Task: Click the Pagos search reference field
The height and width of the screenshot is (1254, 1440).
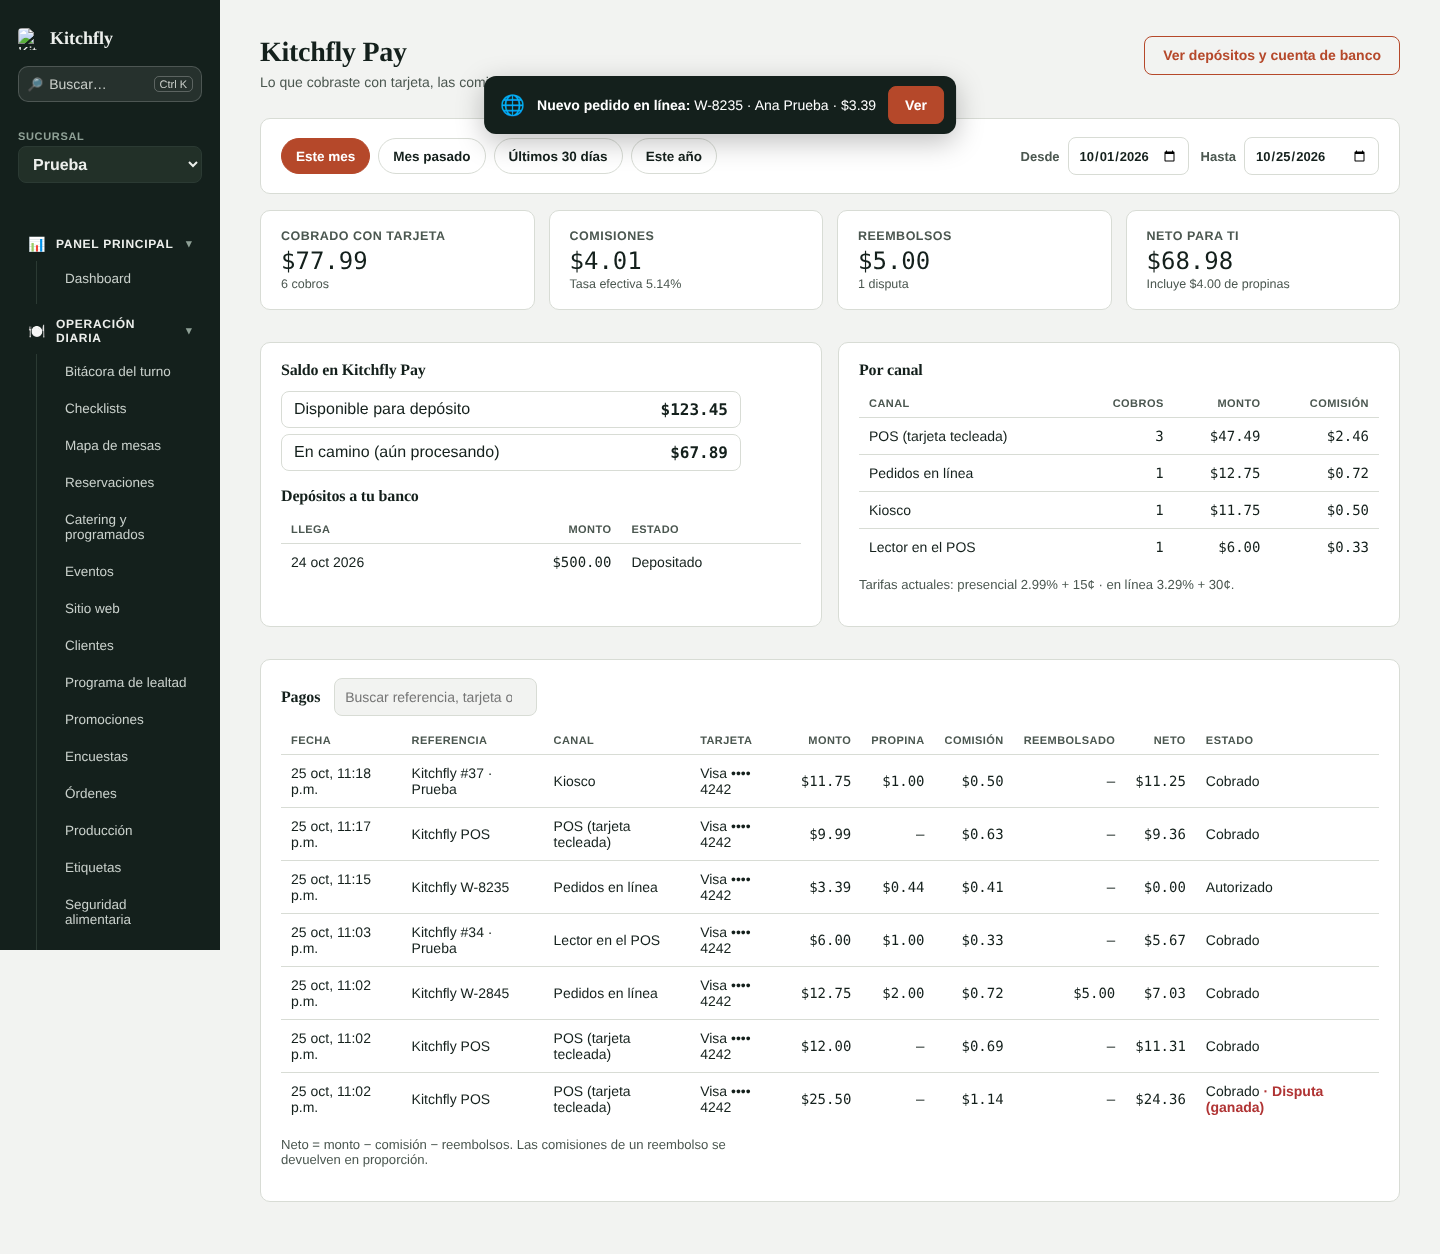Action: click(435, 697)
